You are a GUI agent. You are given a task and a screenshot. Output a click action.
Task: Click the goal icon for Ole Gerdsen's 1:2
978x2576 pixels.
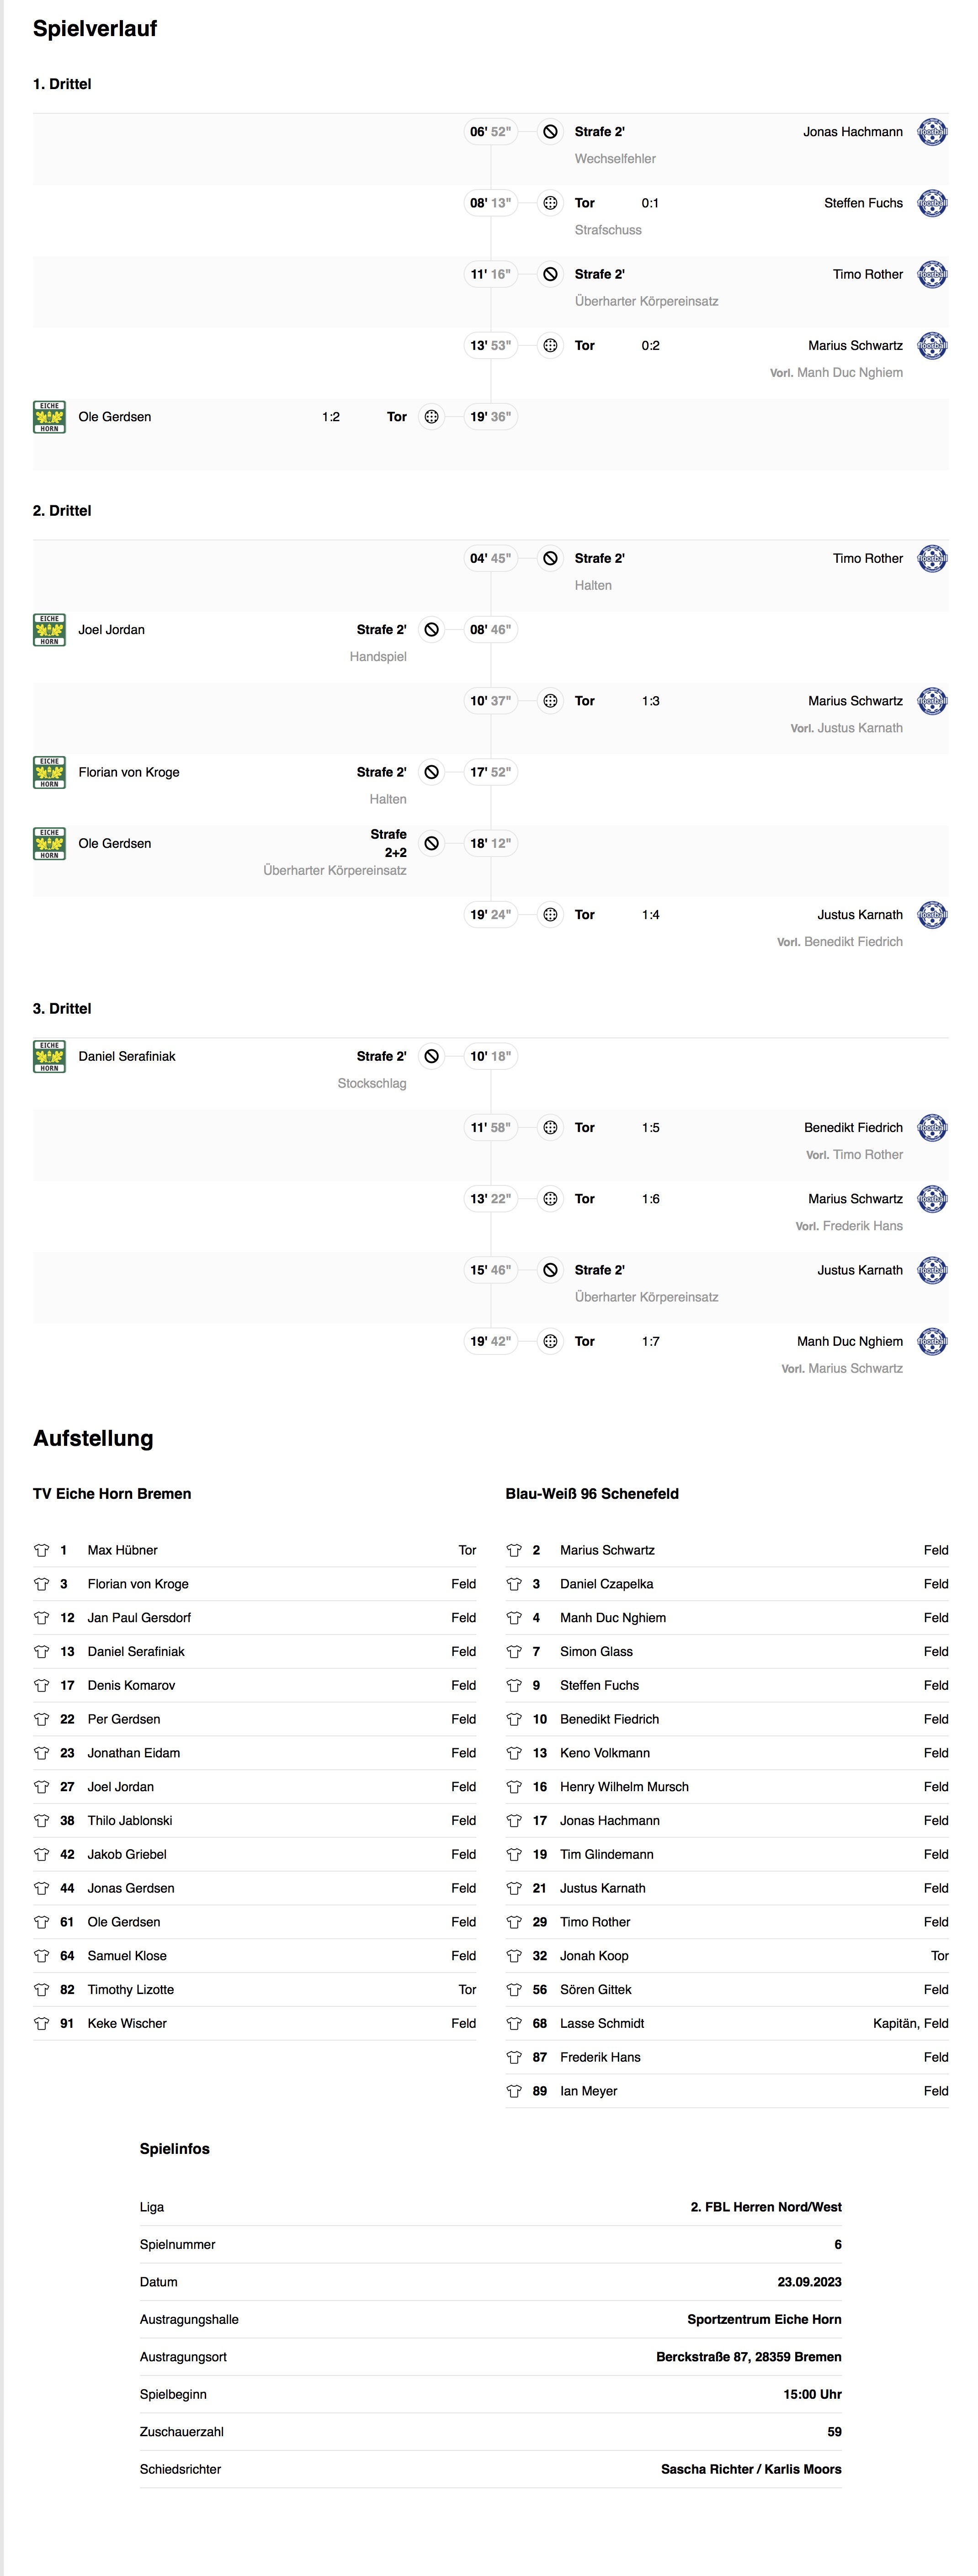(x=431, y=417)
